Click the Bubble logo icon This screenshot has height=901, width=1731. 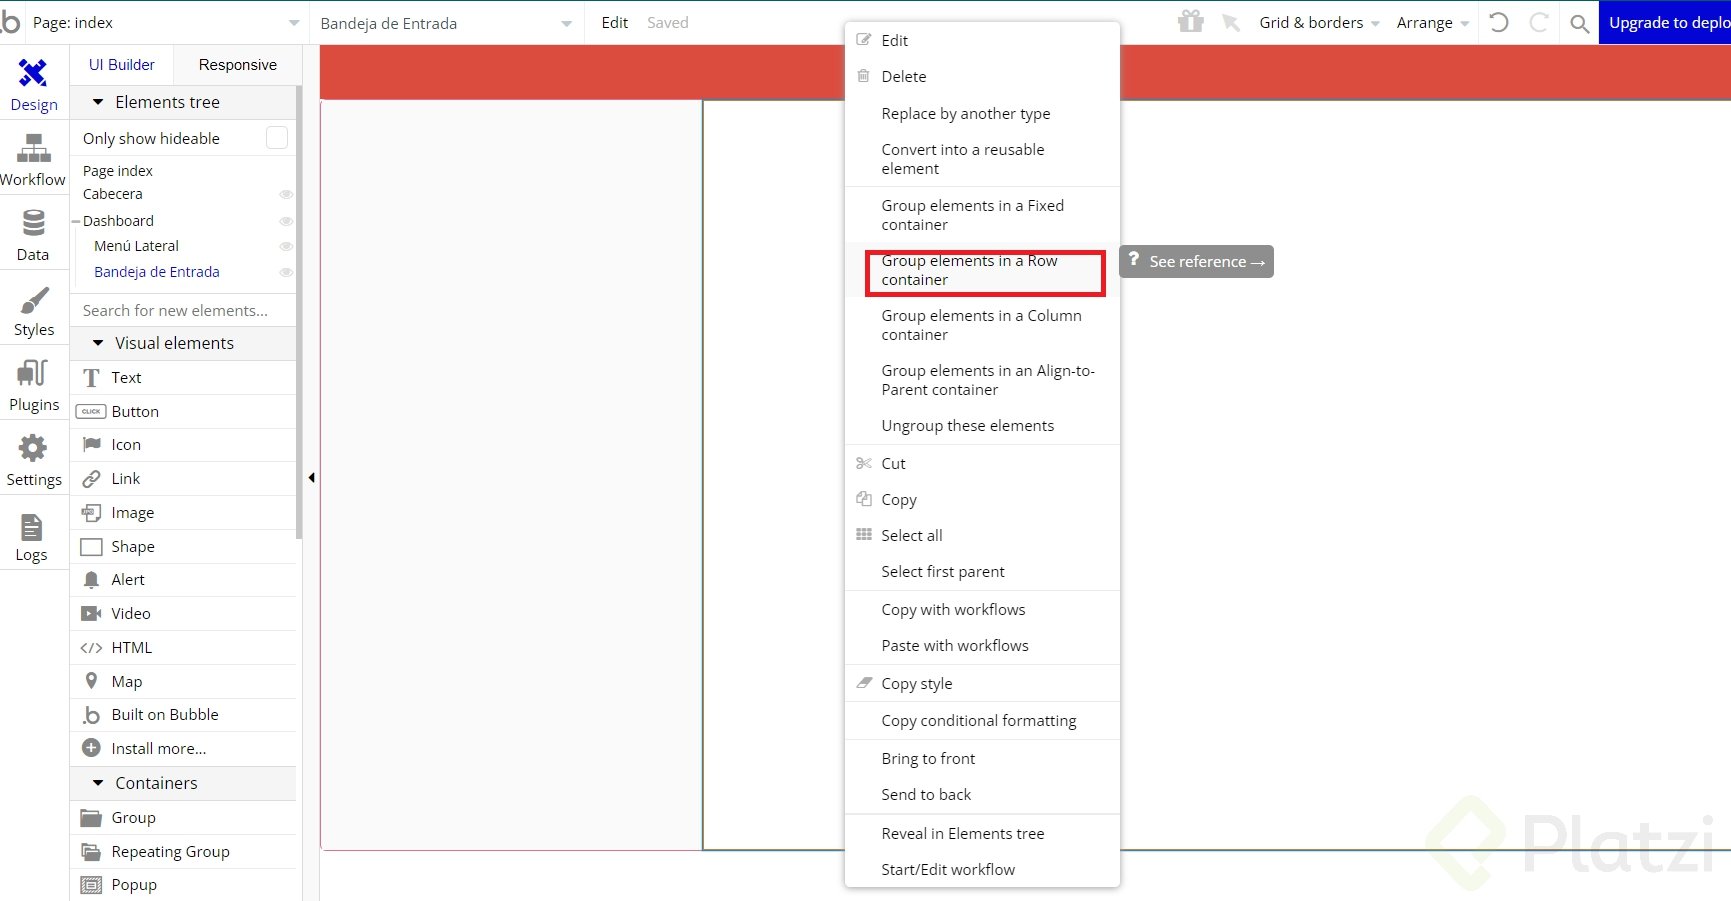click(x=10, y=22)
